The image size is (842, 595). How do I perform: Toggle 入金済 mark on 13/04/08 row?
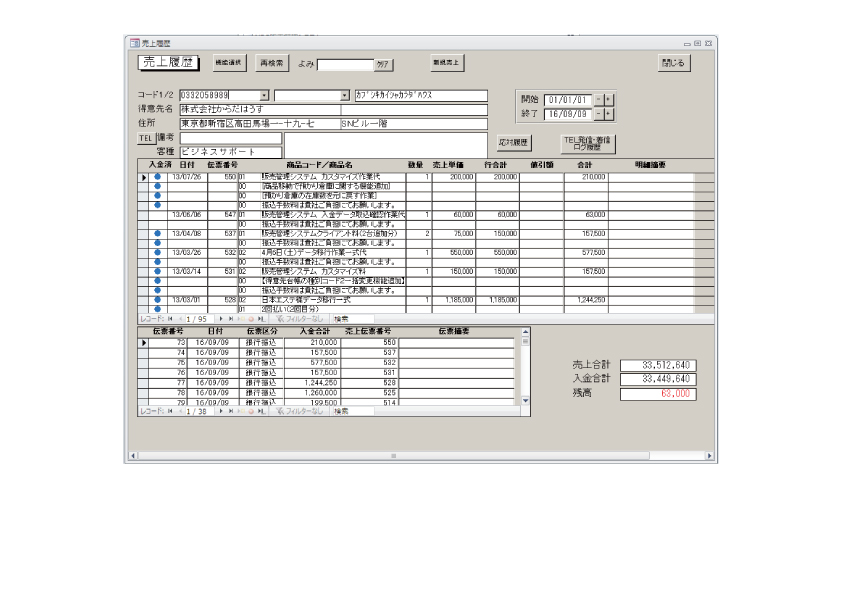(x=157, y=234)
